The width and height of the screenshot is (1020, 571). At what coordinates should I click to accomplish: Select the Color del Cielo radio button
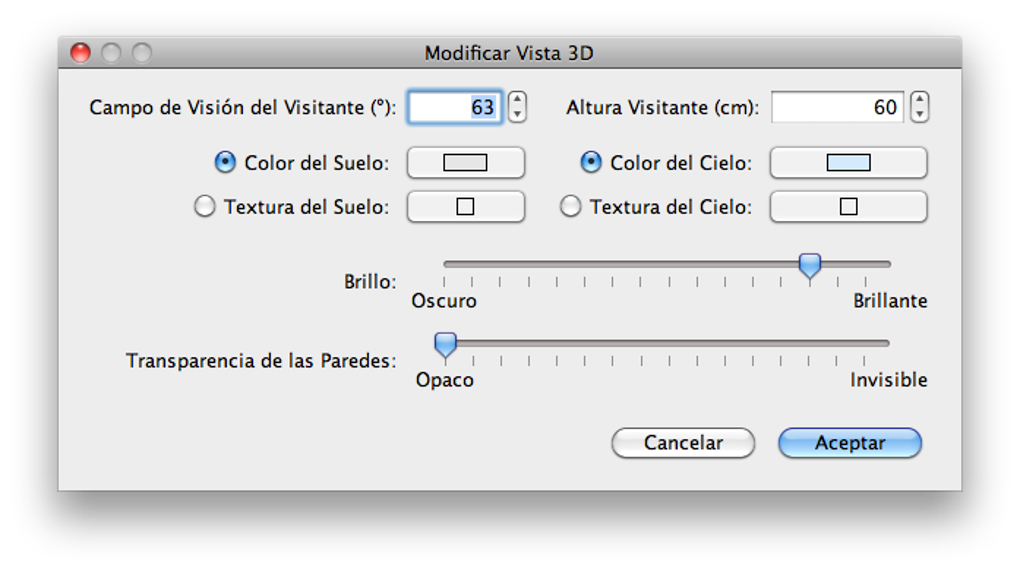point(592,162)
